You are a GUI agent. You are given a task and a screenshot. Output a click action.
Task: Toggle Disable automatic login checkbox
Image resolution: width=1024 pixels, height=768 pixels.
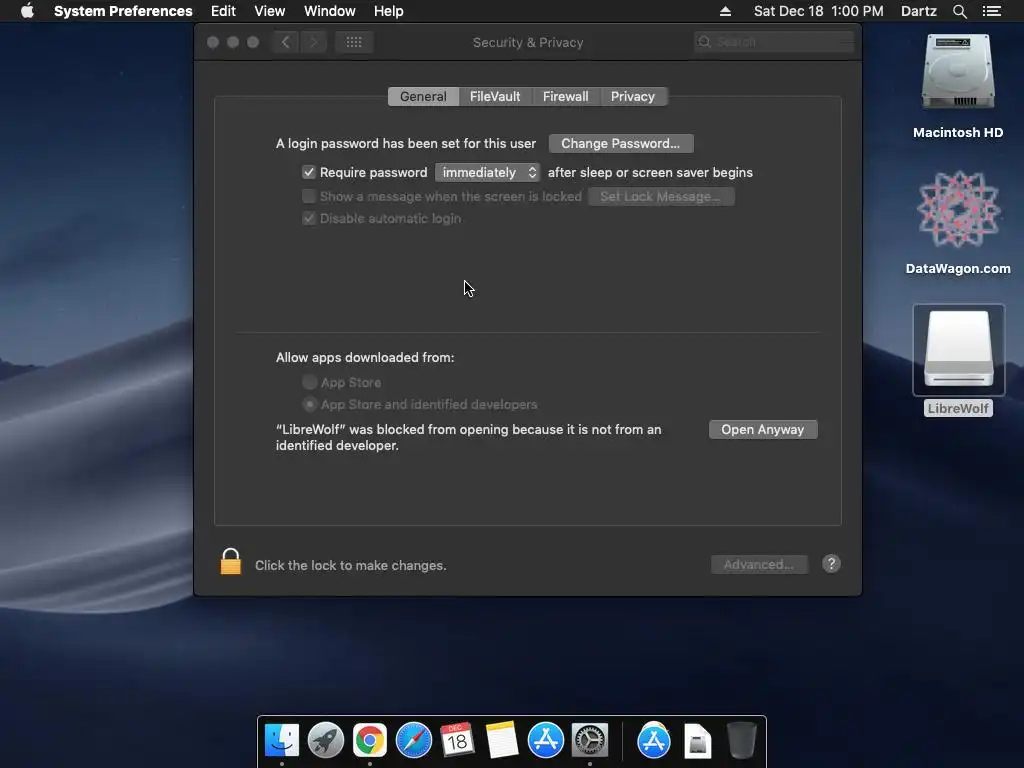[309, 218]
